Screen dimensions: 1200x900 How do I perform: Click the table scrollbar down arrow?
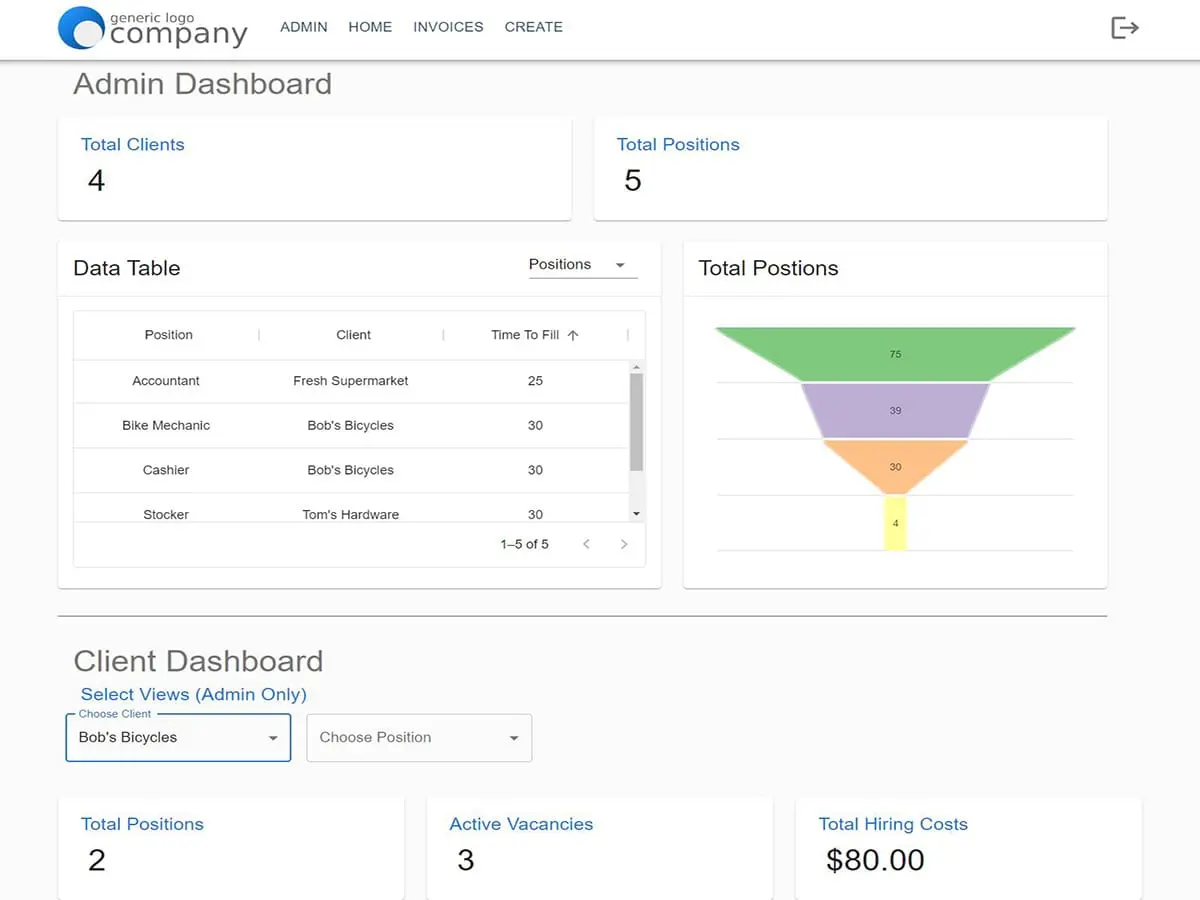[637, 514]
